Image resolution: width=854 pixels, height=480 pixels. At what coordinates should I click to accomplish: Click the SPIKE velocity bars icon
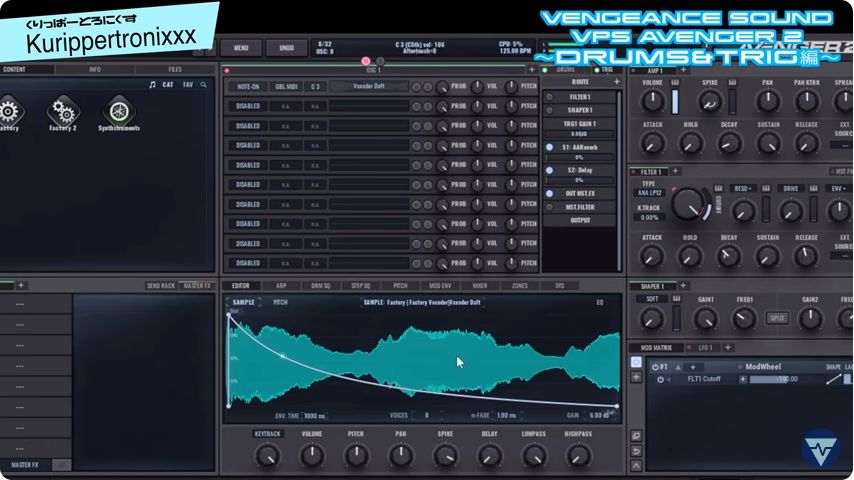[x=733, y=83]
